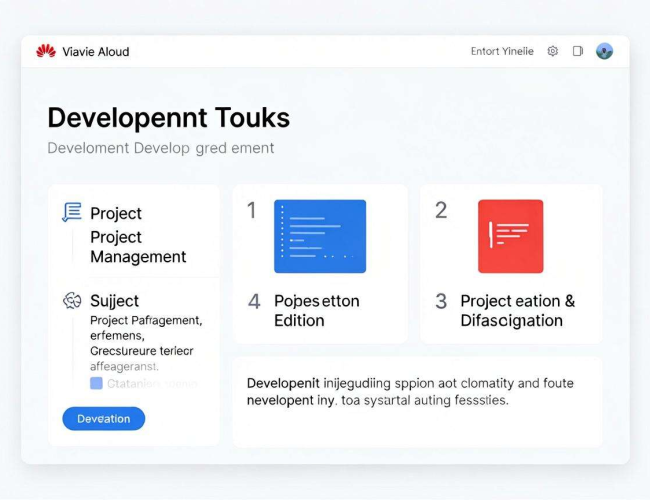This screenshot has height=500, width=650.
Task: Open settings via the gear icon
Action: tap(553, 51)
